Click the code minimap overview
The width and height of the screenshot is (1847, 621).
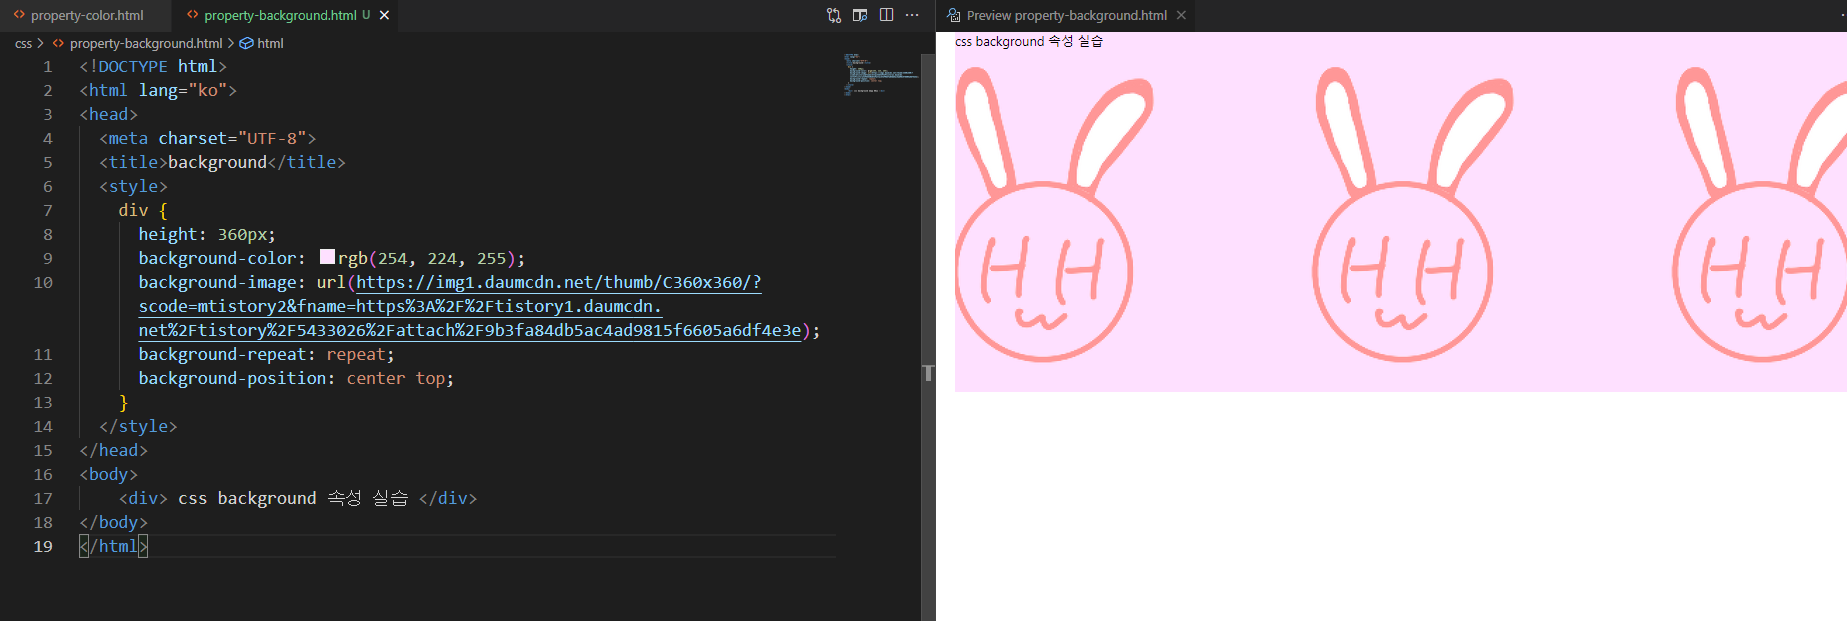click(x=879, y=74)
